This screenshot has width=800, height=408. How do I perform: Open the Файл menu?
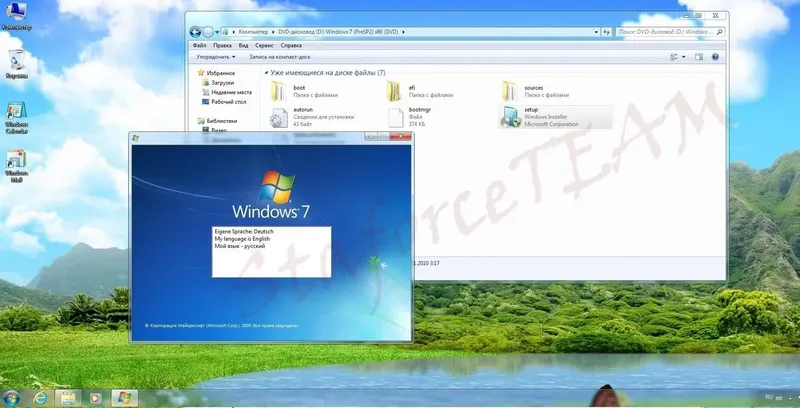click(x=199, y=45)
